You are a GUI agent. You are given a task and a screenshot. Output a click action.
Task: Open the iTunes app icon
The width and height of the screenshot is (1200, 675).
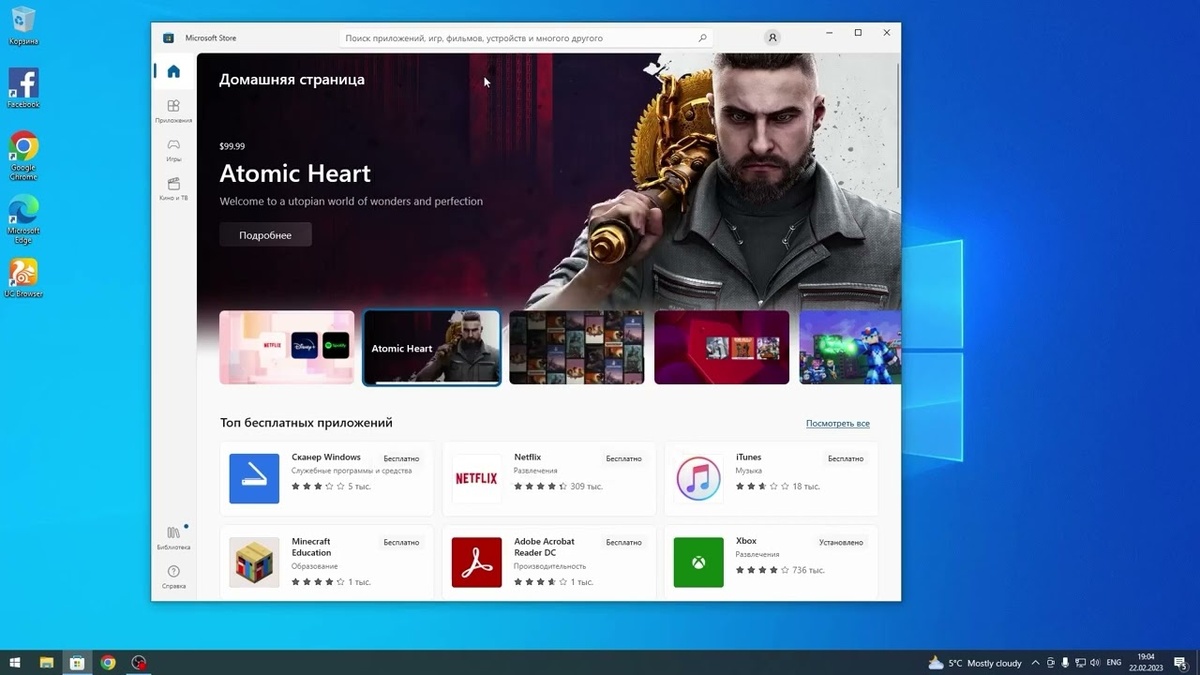point(698,478)
